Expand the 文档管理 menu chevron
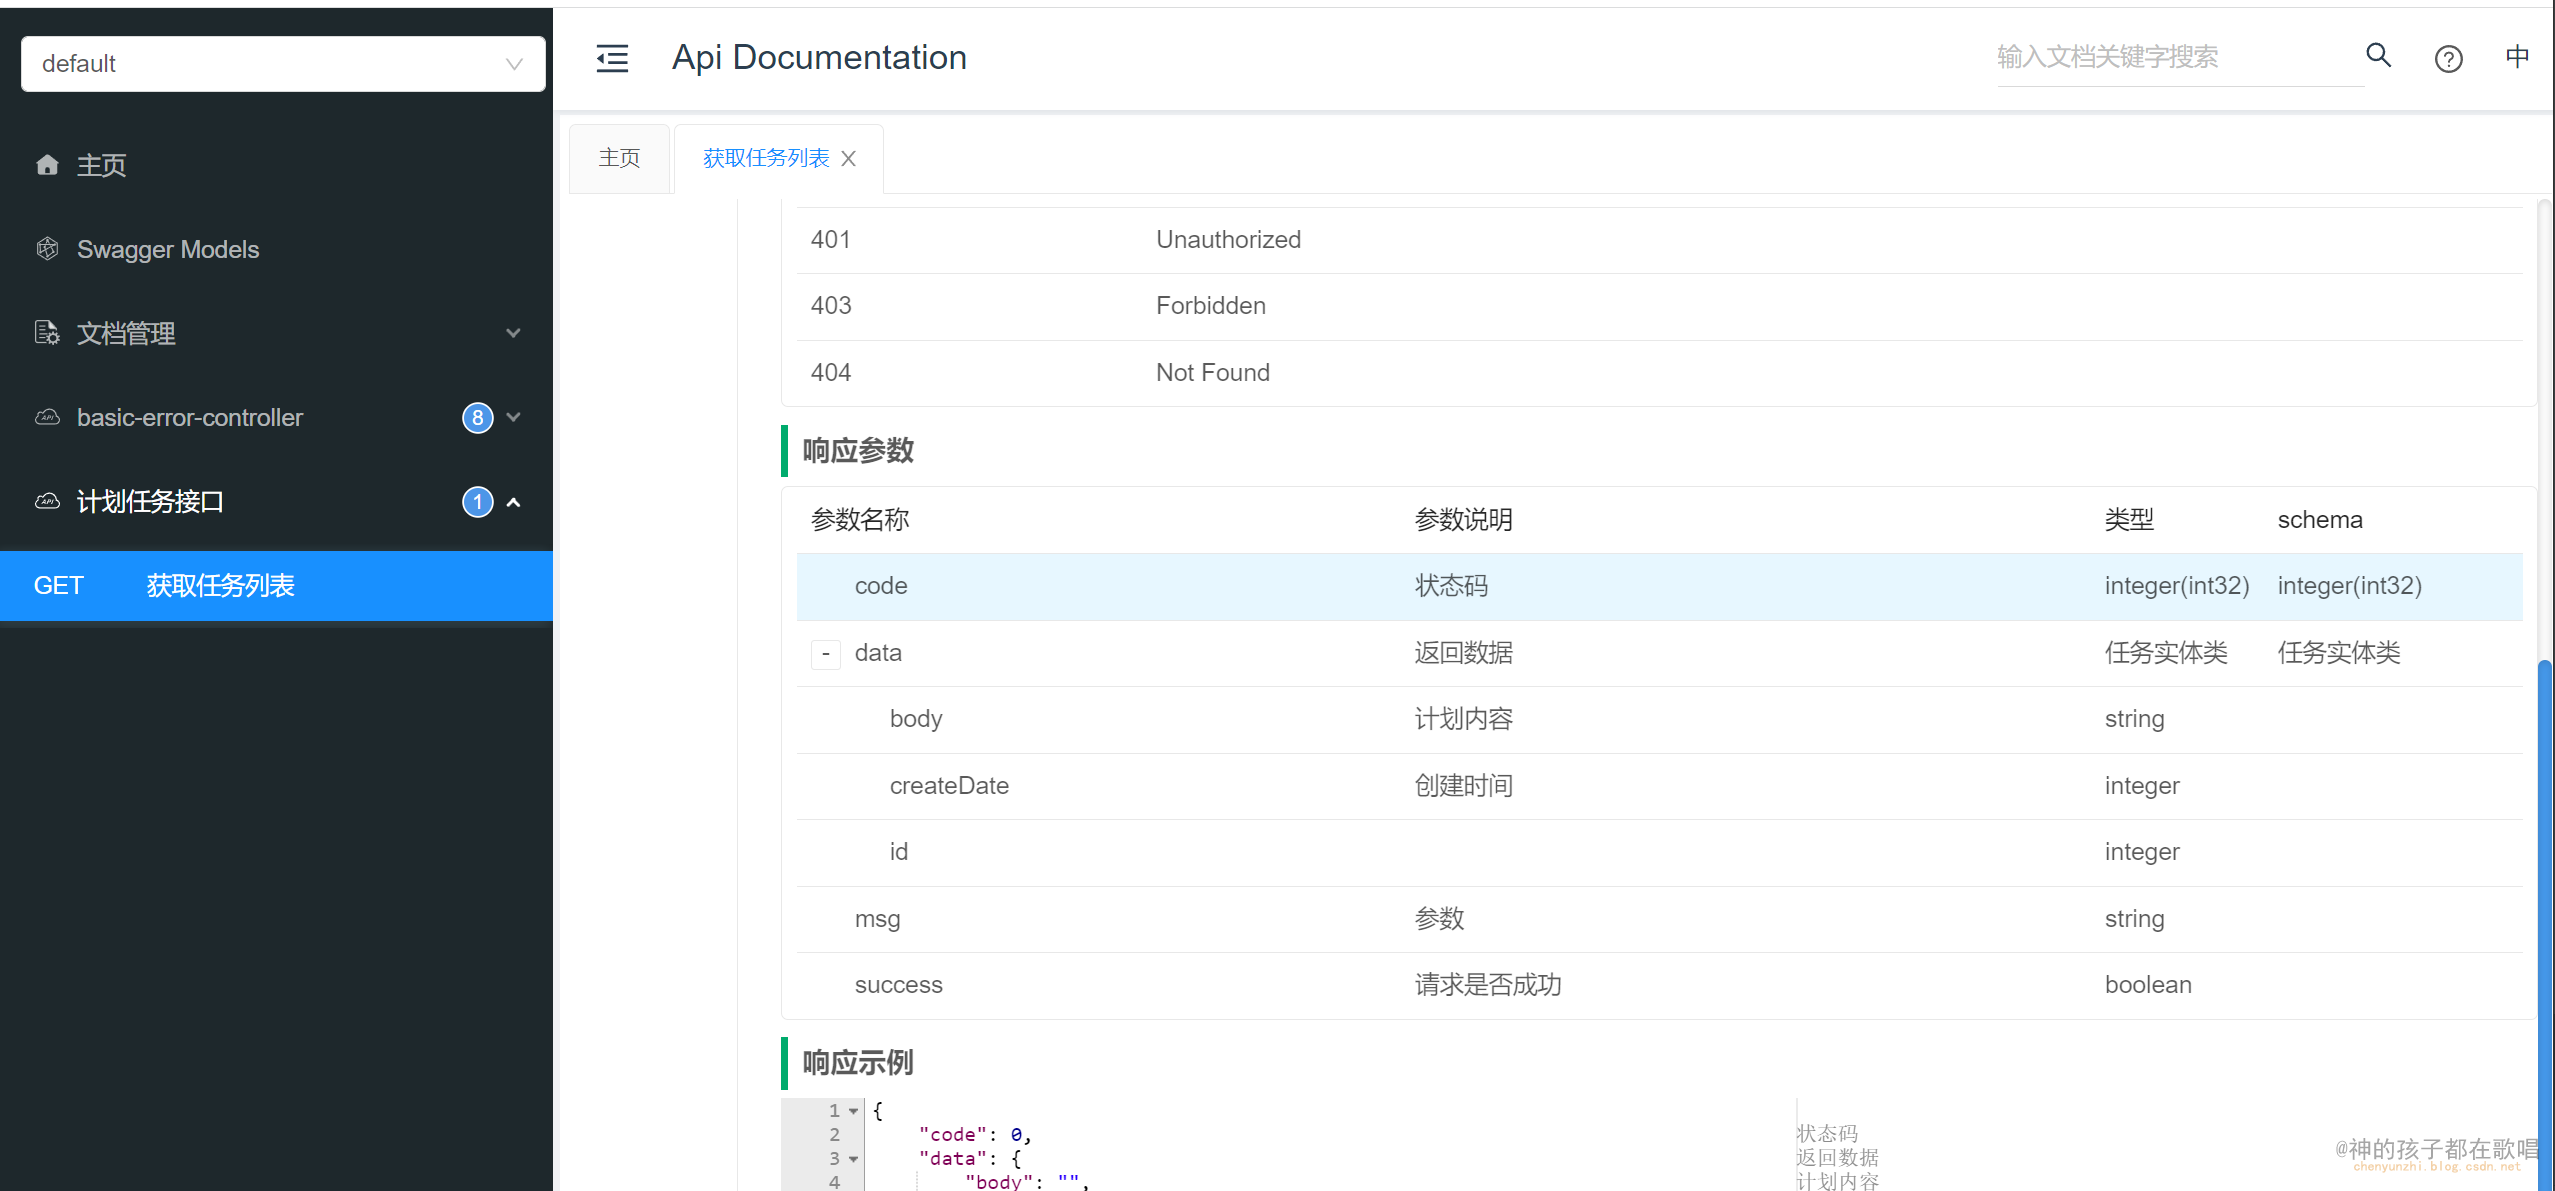Screen dimensions: 2555x1191 coord(513,333)
